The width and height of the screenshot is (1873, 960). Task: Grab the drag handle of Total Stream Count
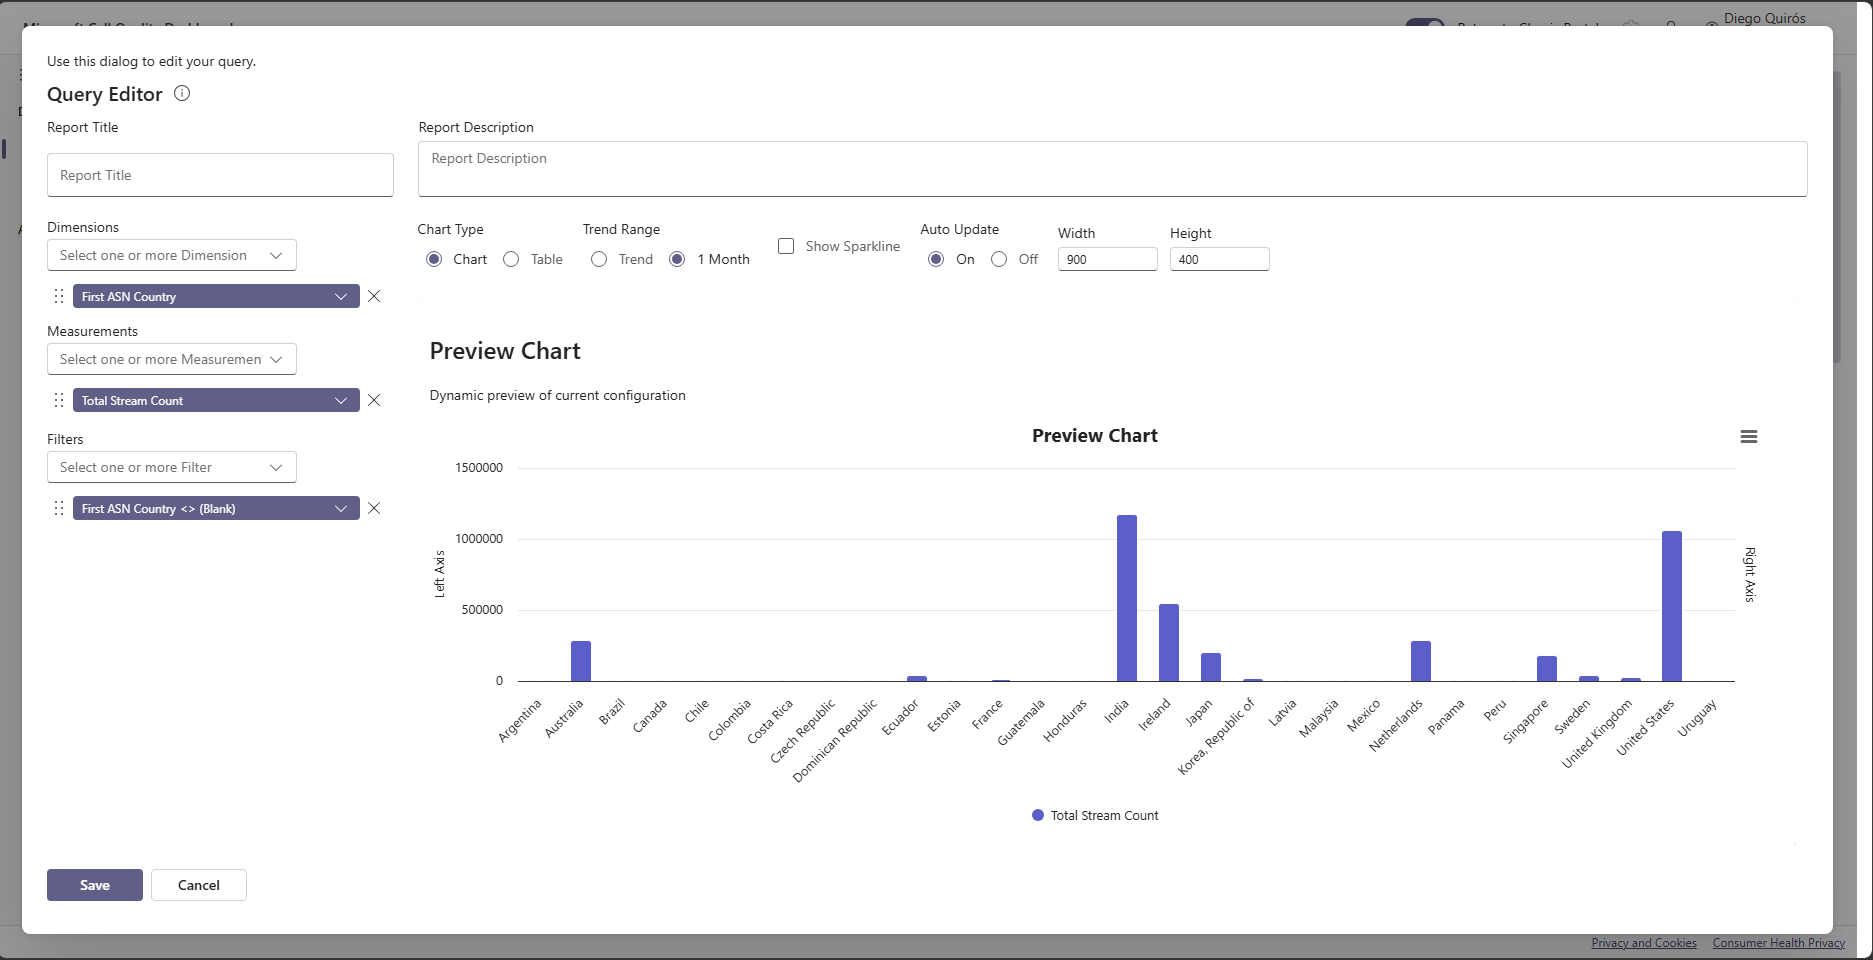[59, 400]
